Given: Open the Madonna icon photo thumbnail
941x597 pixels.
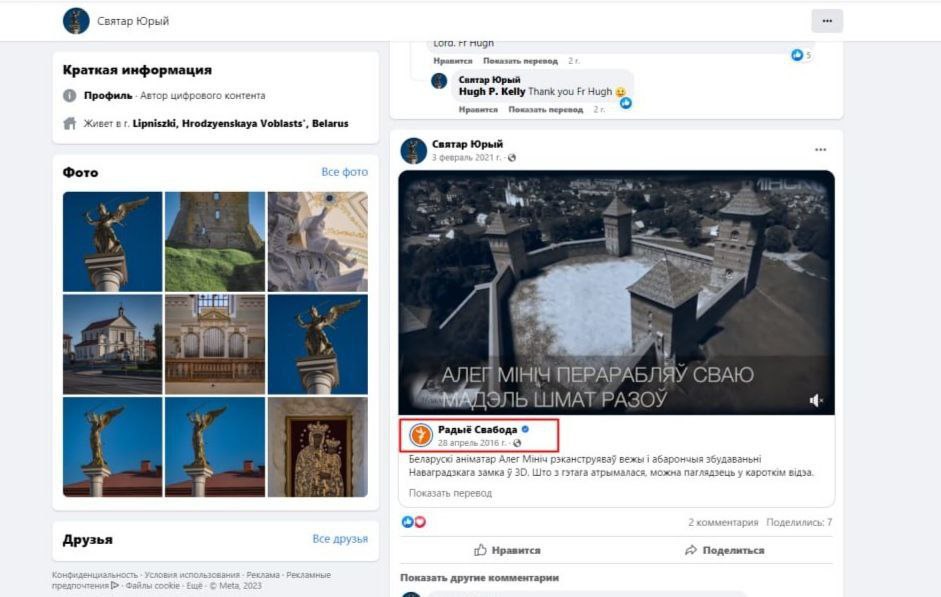Looking at the screenshot, I should (317, 446).
